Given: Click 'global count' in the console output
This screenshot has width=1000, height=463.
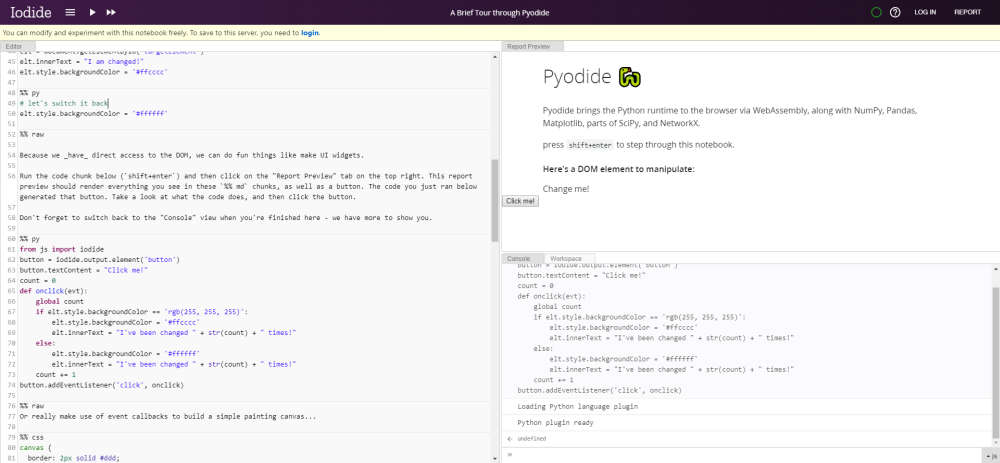Looking at the screenshot, I should tap(557, 307).
